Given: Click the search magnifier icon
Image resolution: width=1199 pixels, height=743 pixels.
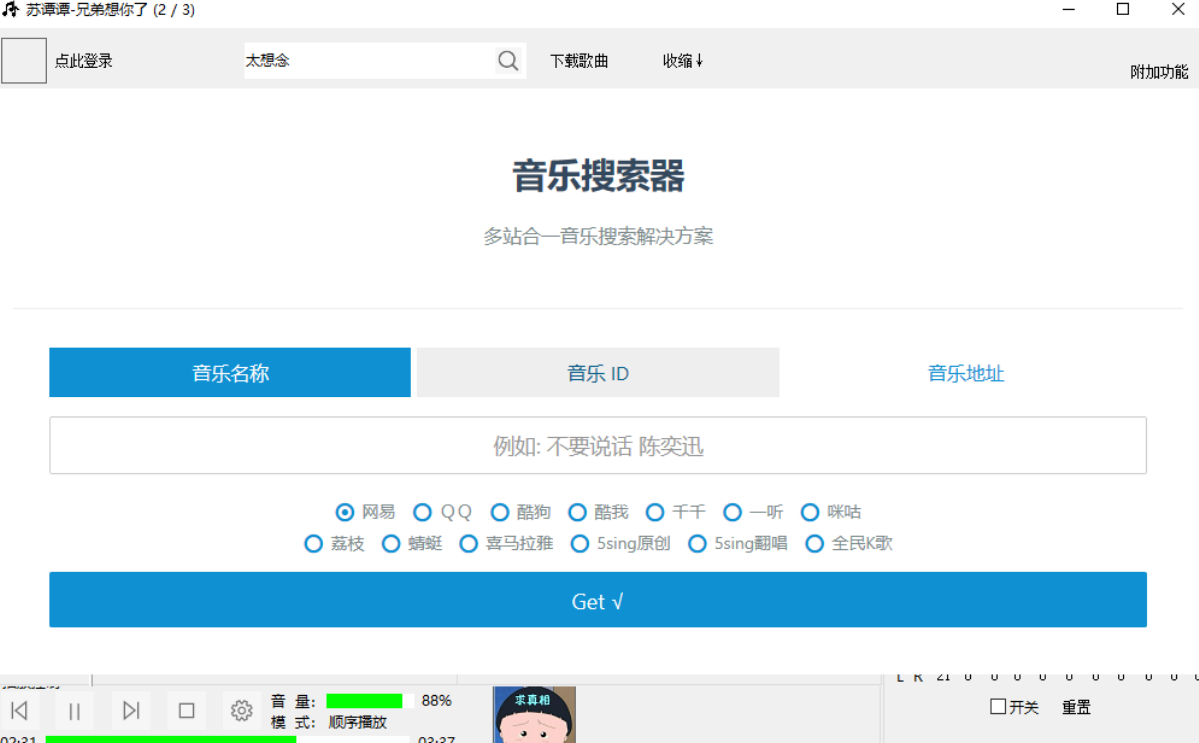Looking at the screenshot, I should tap(508, 61).
